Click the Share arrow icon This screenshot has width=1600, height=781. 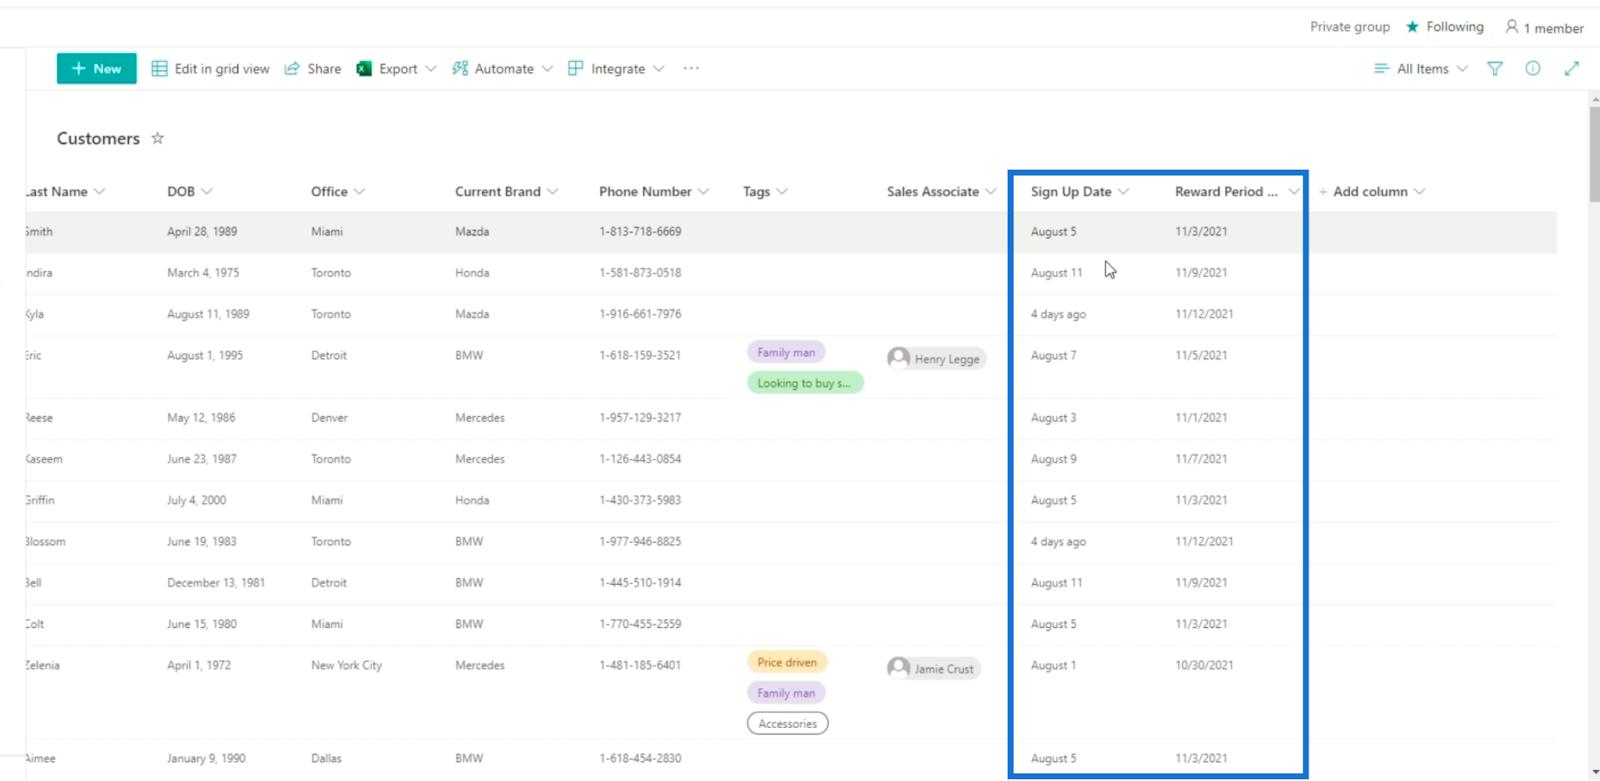tap(292, 69)
